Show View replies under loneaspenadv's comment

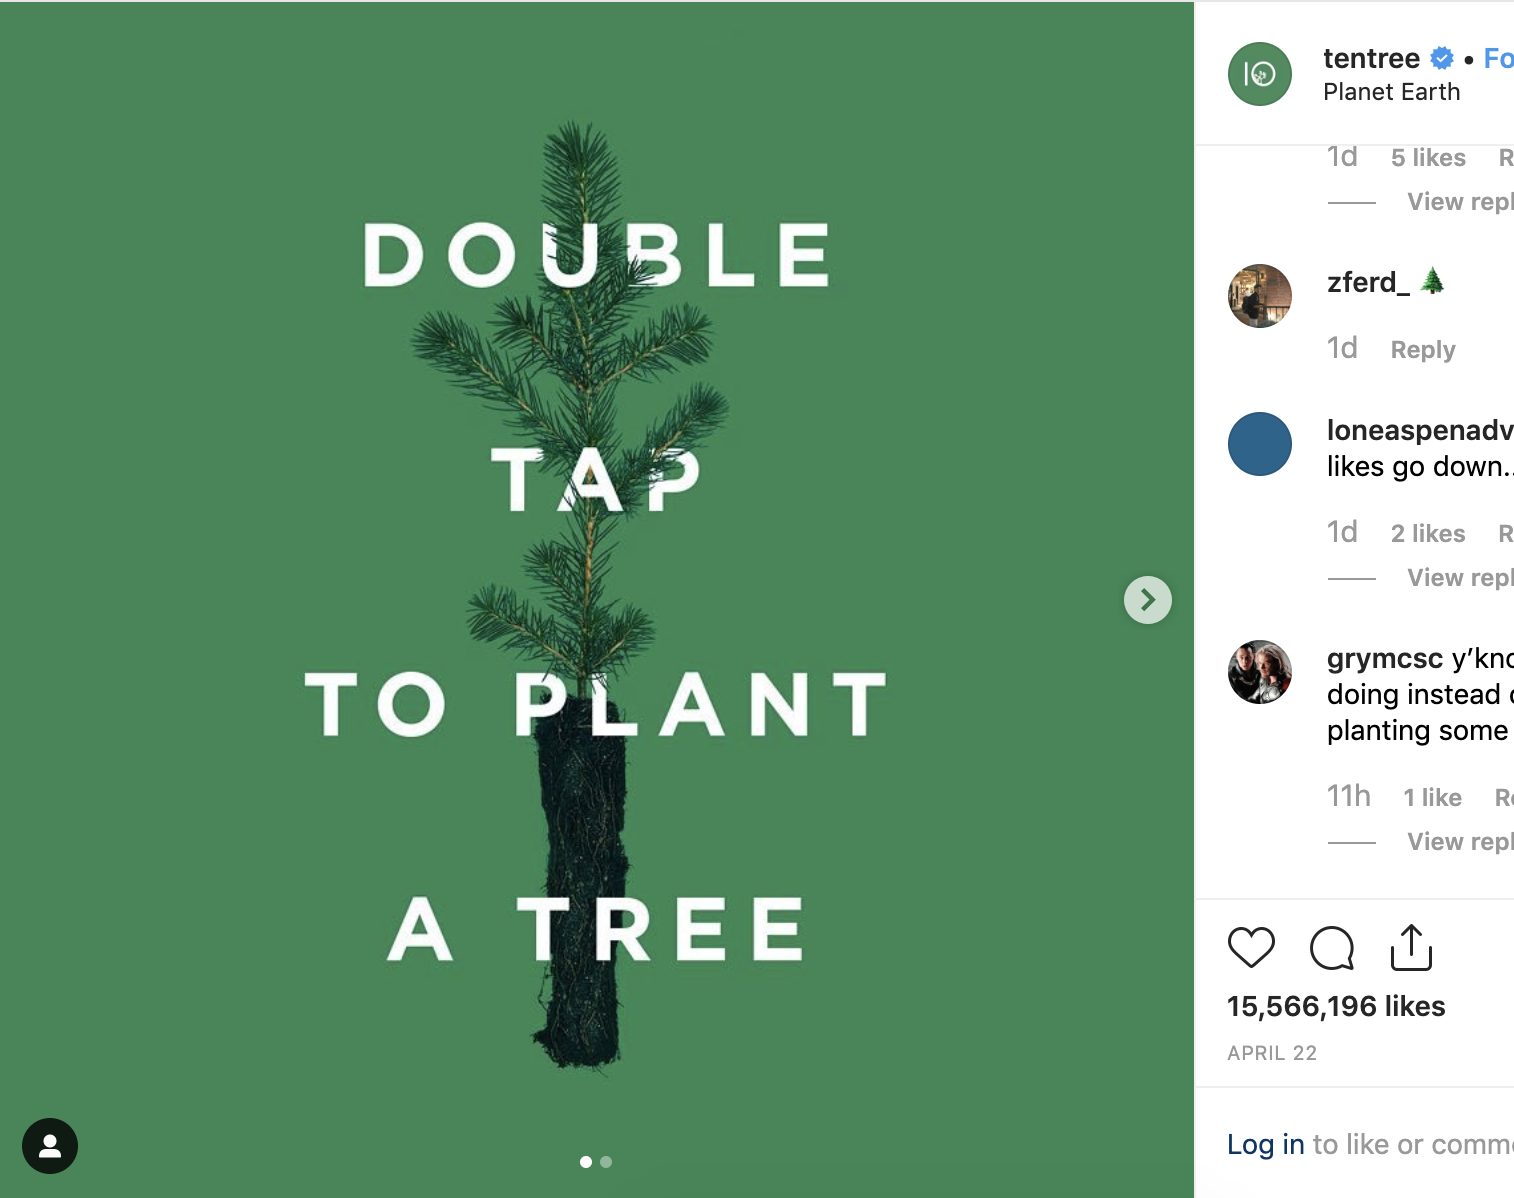pyautogui.click(x=1458, y=577)
